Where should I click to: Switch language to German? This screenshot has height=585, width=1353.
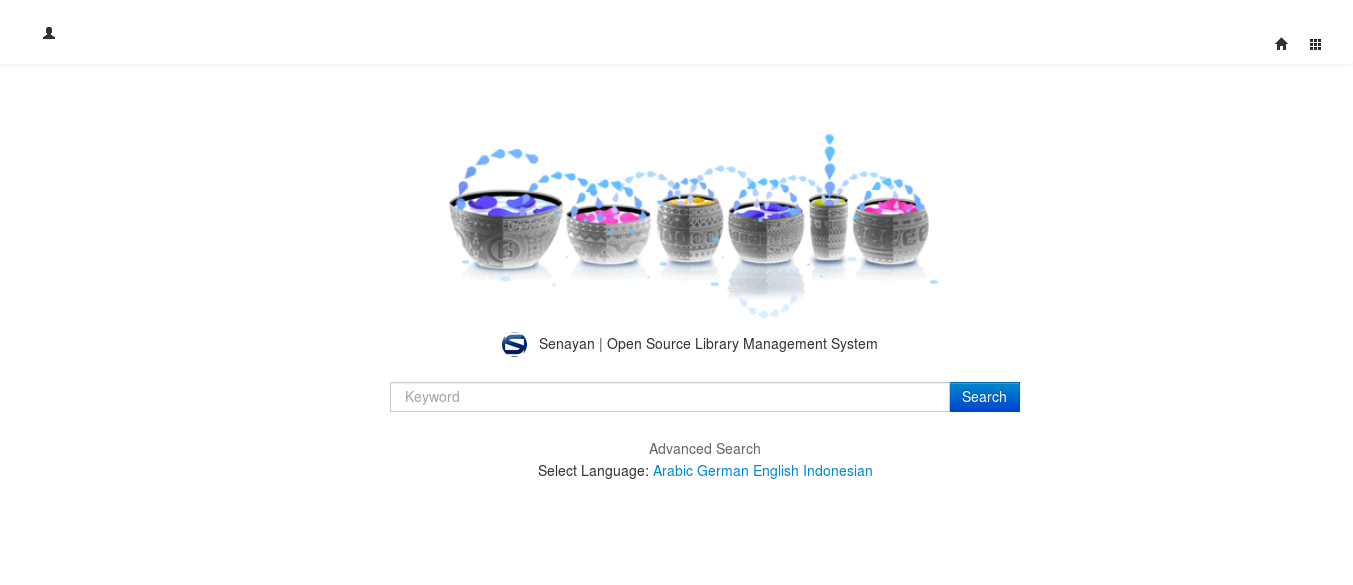(x=722, y=471)
